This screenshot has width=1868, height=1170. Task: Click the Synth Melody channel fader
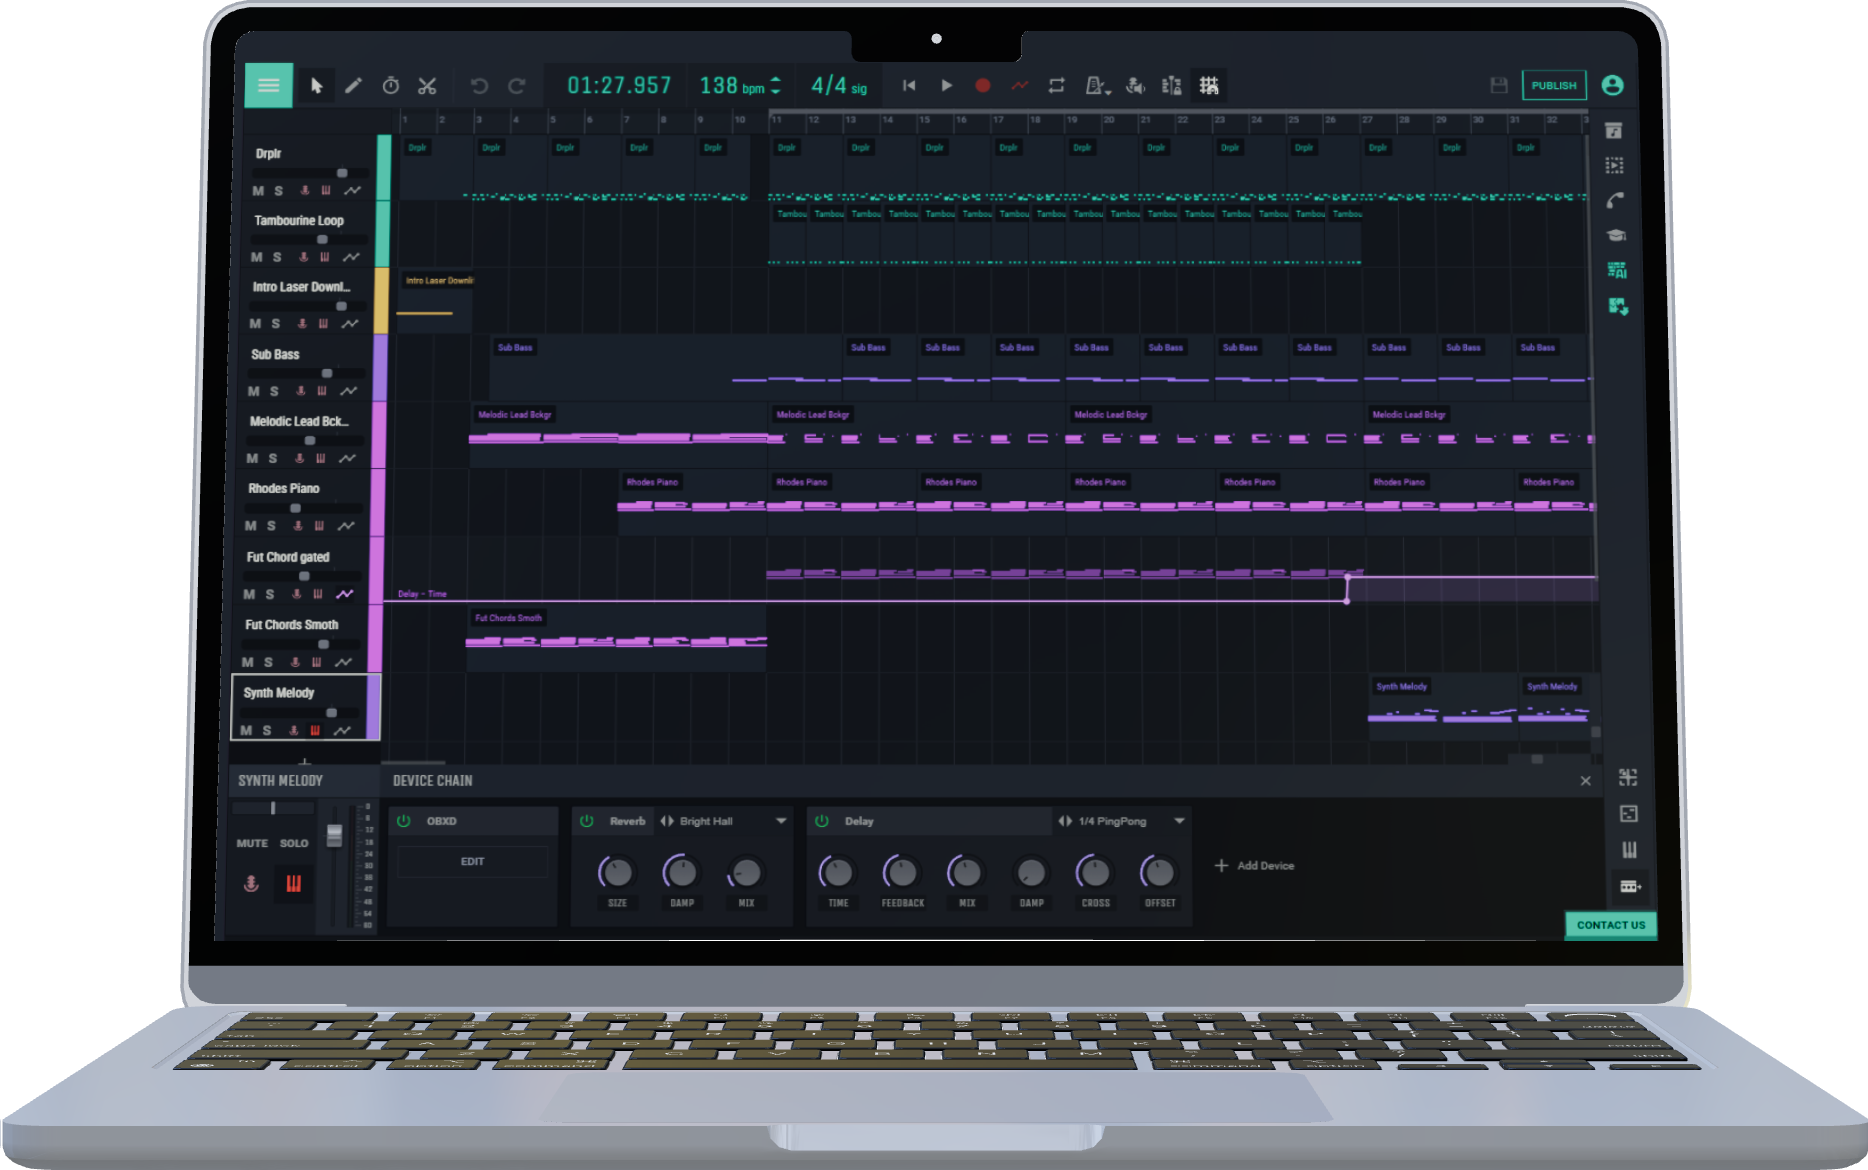[335, 836]
